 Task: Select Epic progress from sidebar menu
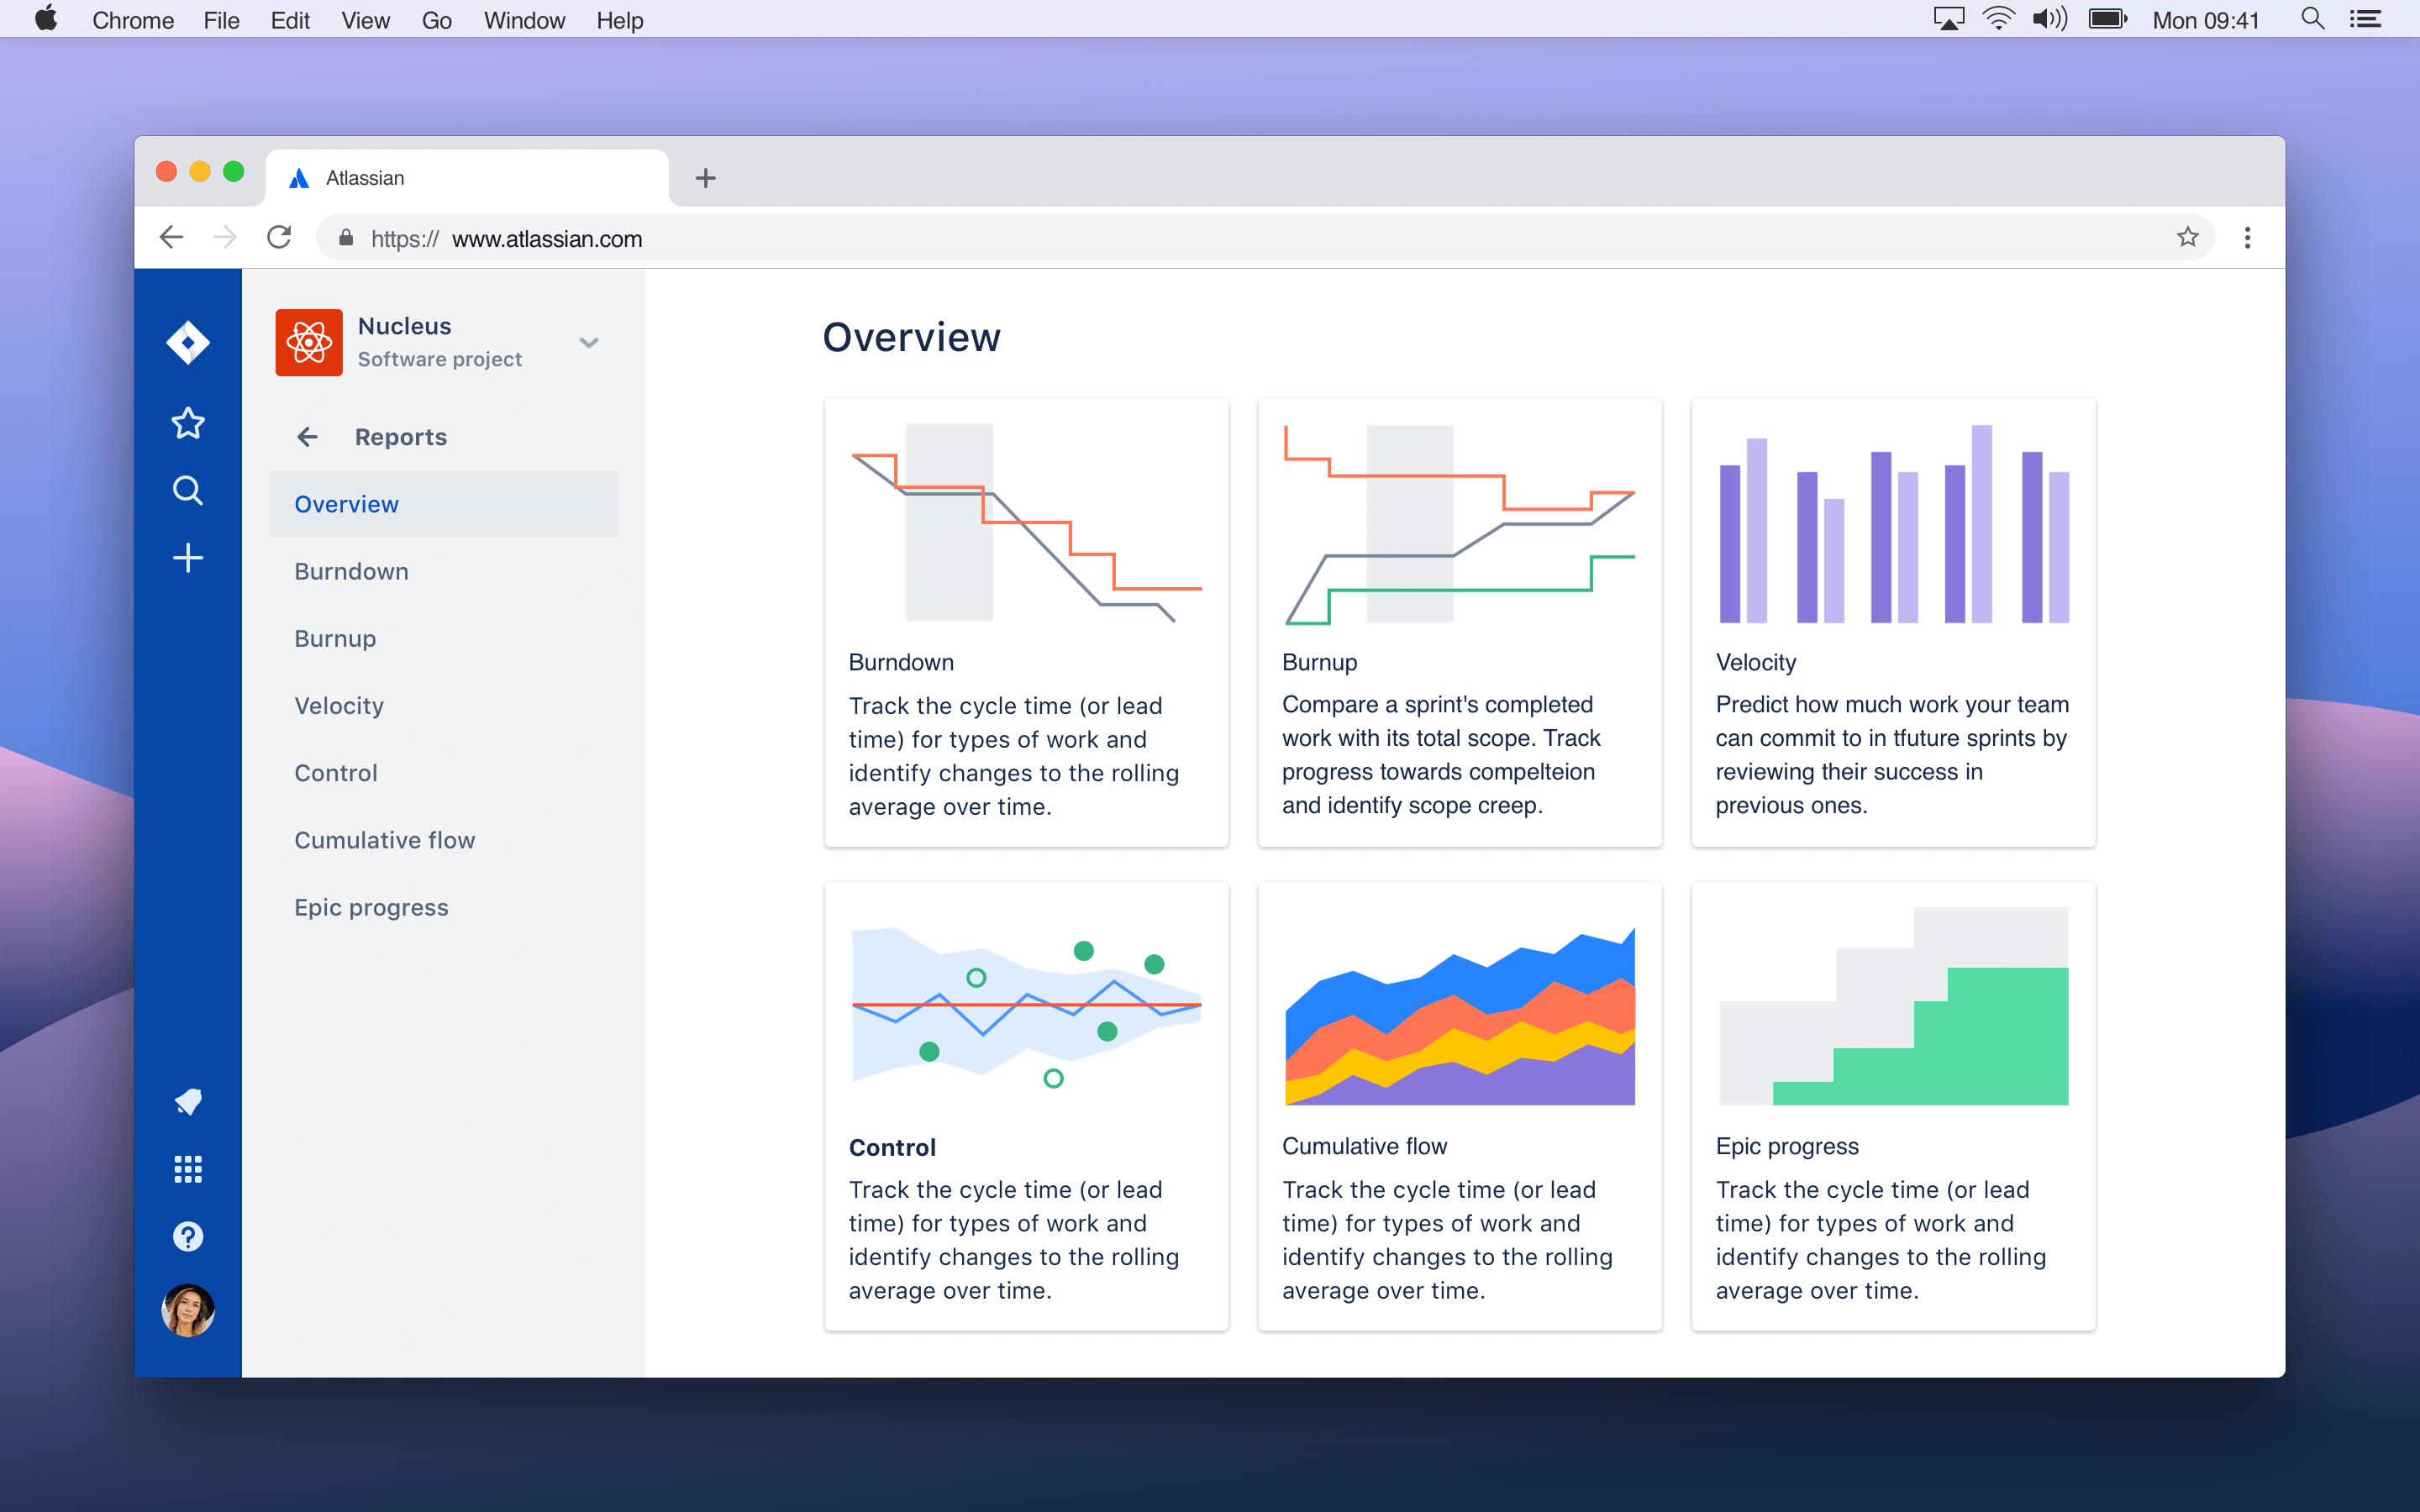[x=371, y=907]
